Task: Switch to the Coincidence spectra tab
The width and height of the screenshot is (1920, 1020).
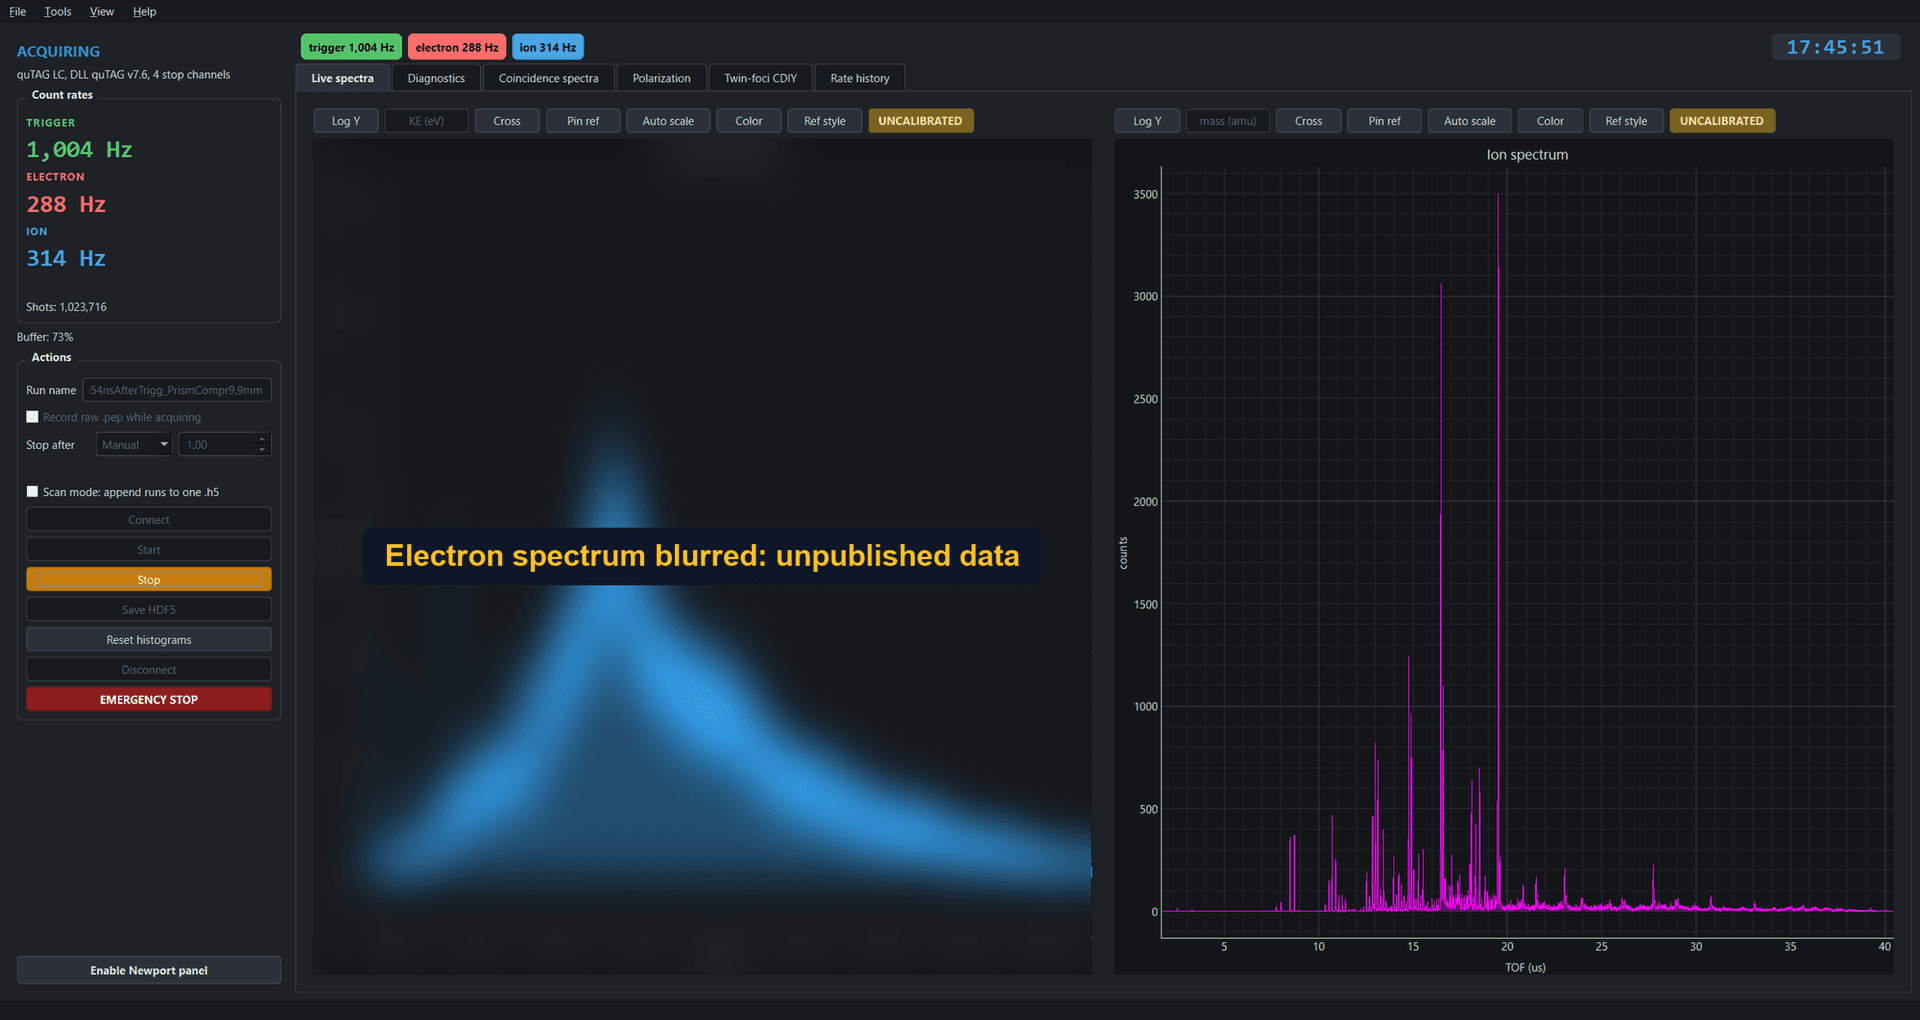Action: (x=548, y=78)
